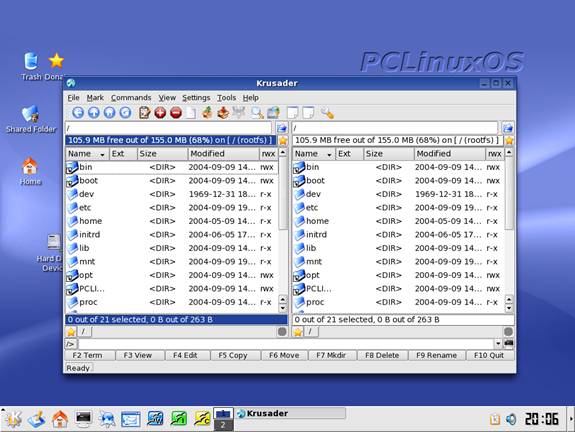
Task: Open the File menu
Action: click(73, 98)
